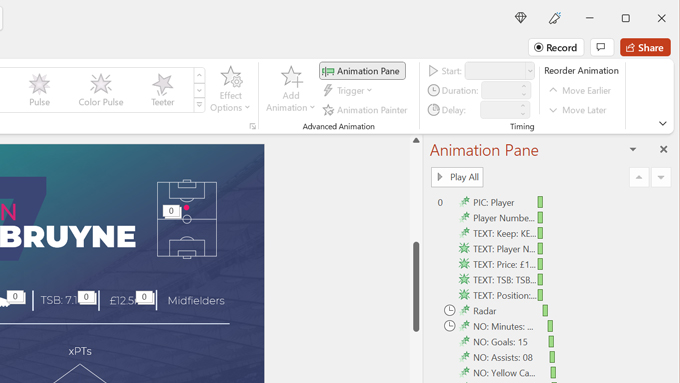Show the next row of the animation gallery

pos(199,91)
